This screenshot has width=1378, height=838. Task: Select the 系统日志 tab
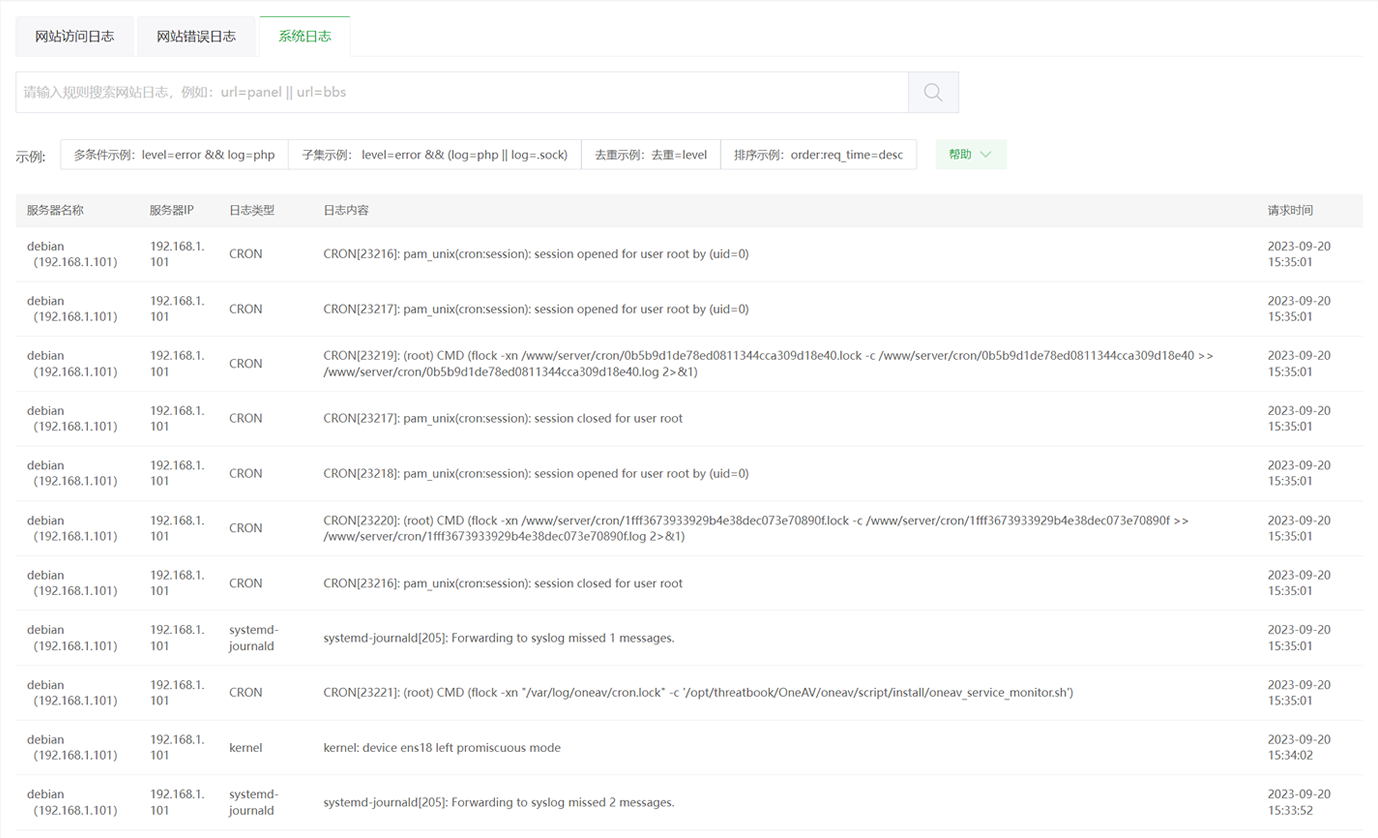click(305, 37)
